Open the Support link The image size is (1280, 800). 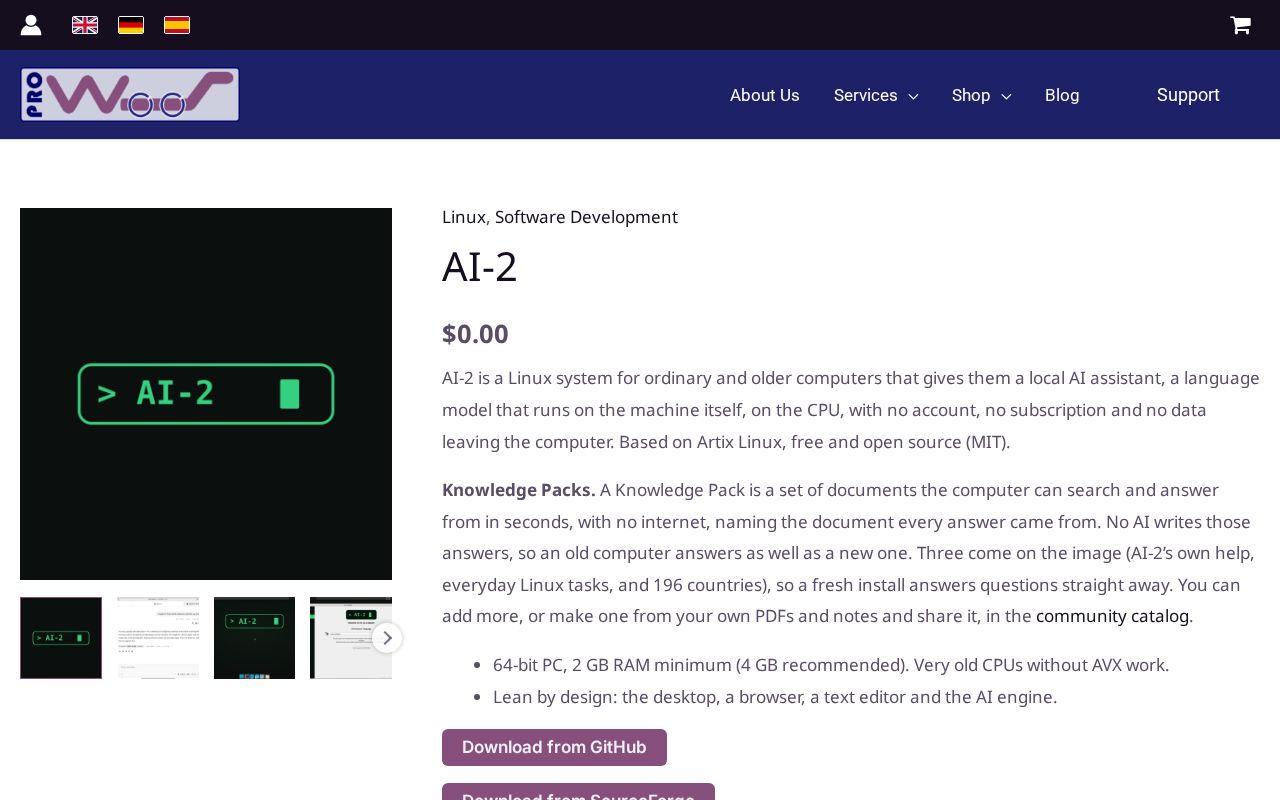1188,95
